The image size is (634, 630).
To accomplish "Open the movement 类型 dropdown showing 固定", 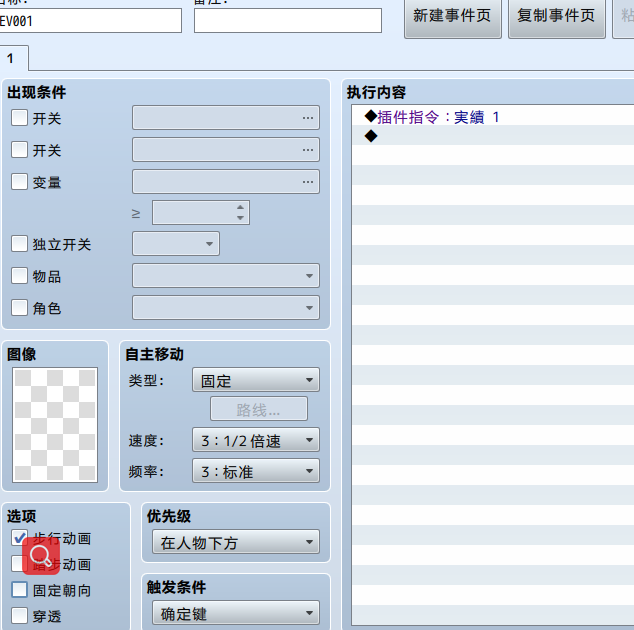I will (256, 380).
